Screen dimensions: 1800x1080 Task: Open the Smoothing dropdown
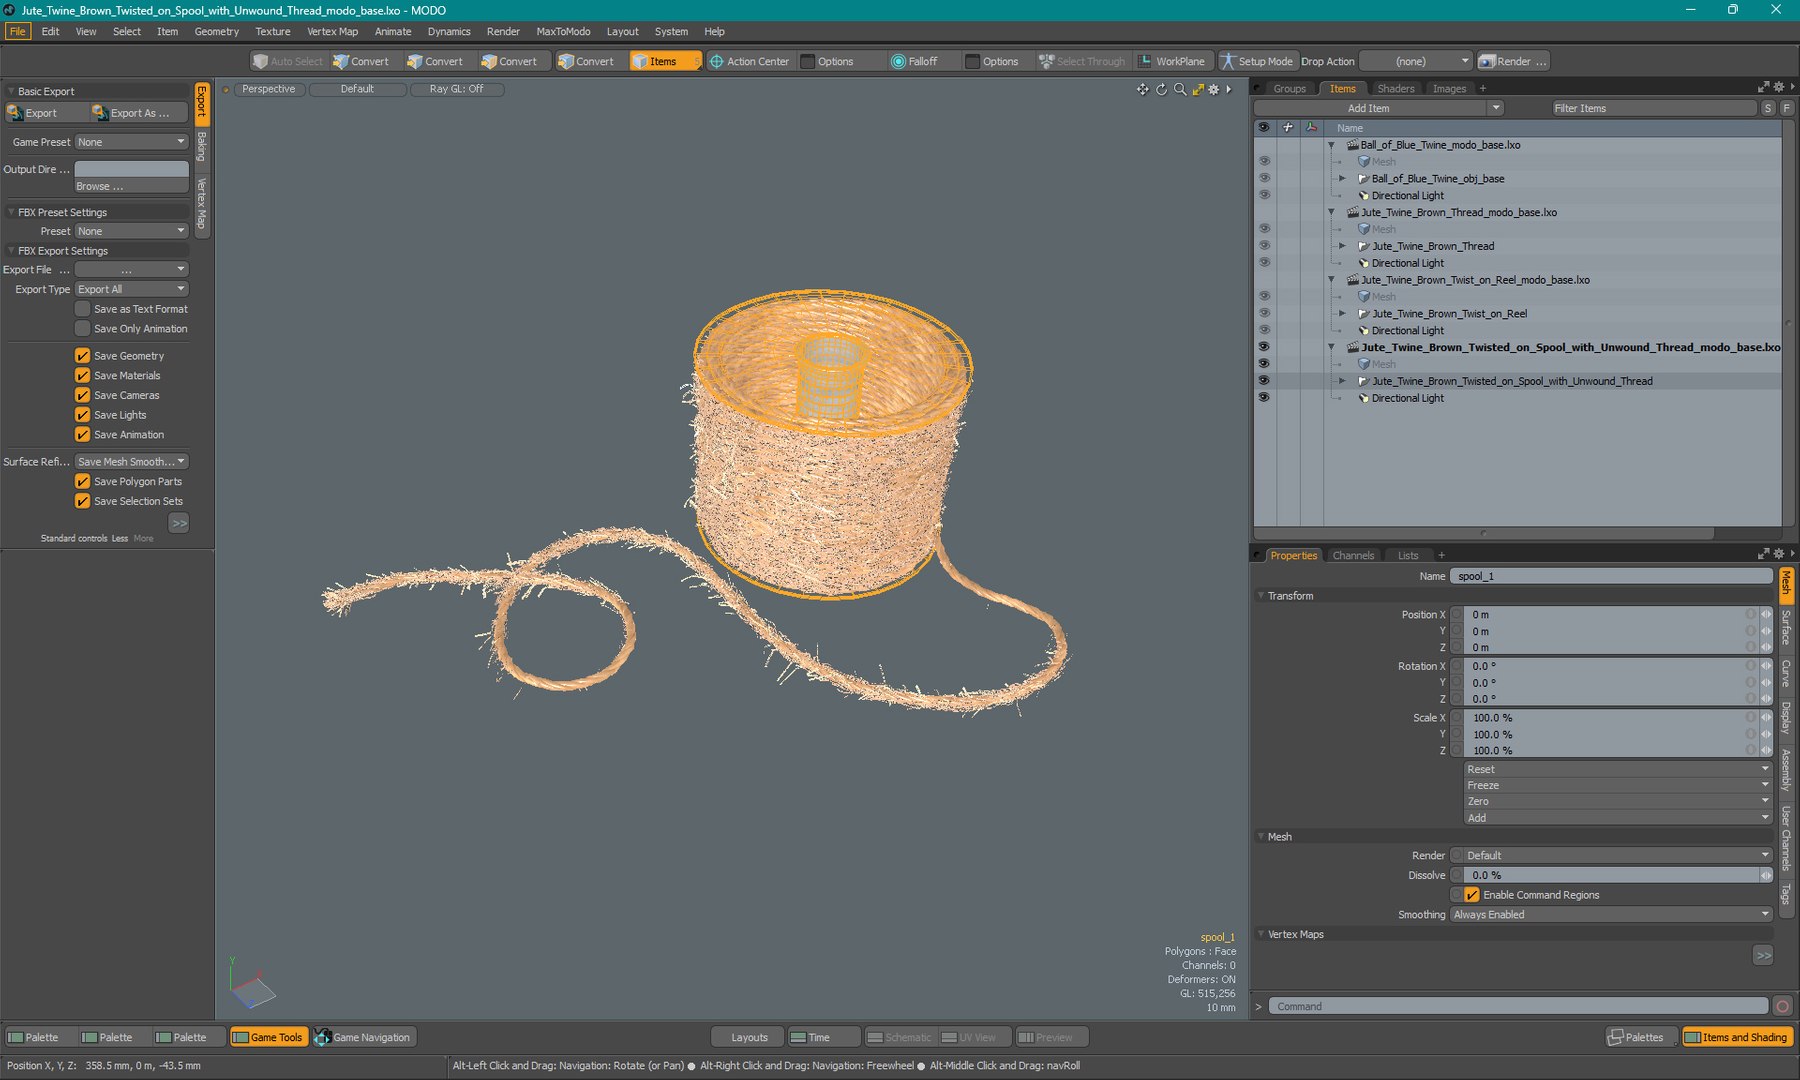[1611, 915]
